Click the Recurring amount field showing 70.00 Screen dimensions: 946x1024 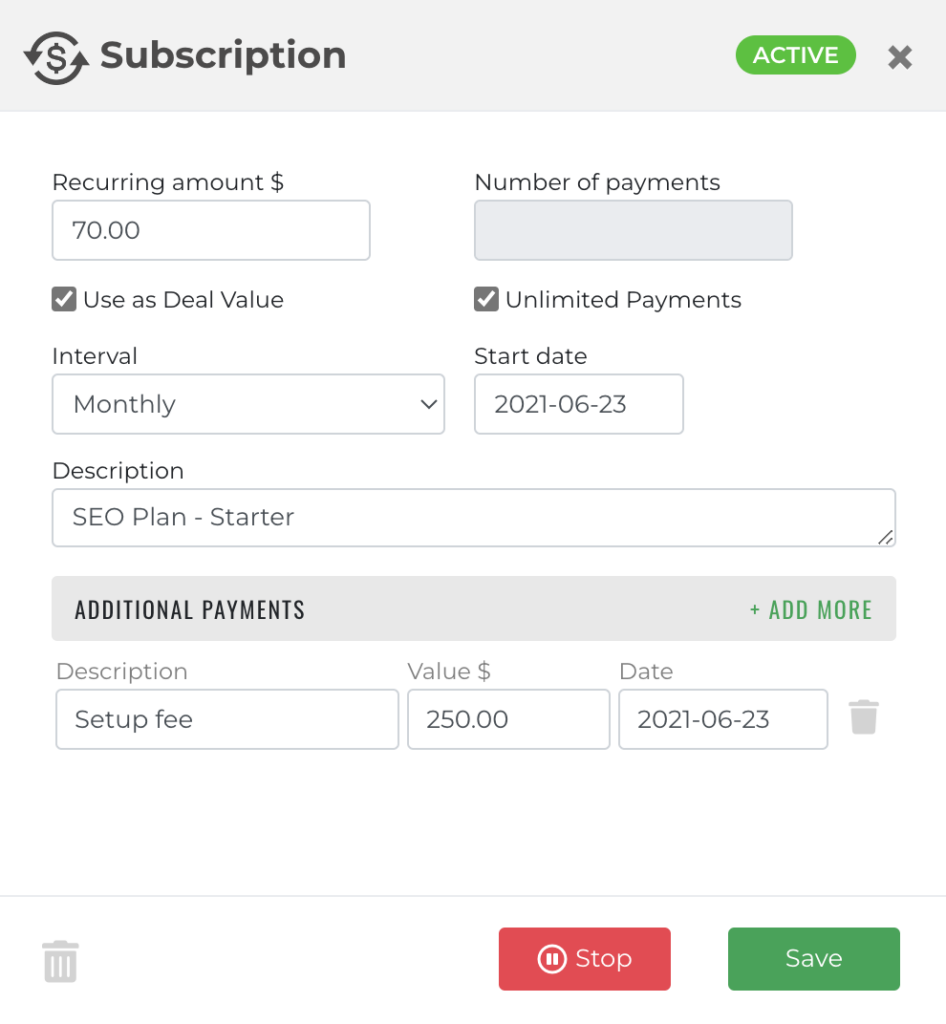(210, 230)
